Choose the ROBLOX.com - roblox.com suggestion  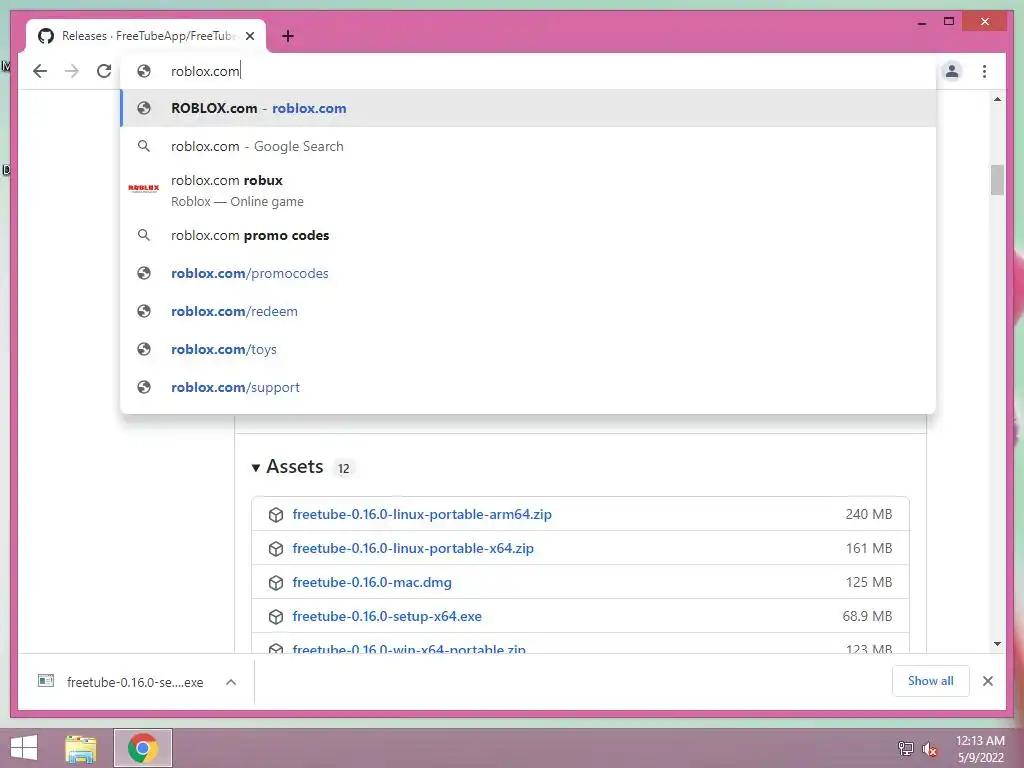point(528,108)
